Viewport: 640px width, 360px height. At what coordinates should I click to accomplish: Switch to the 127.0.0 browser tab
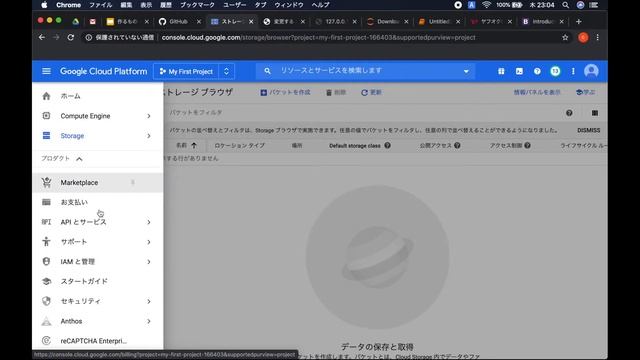(335, 22)
